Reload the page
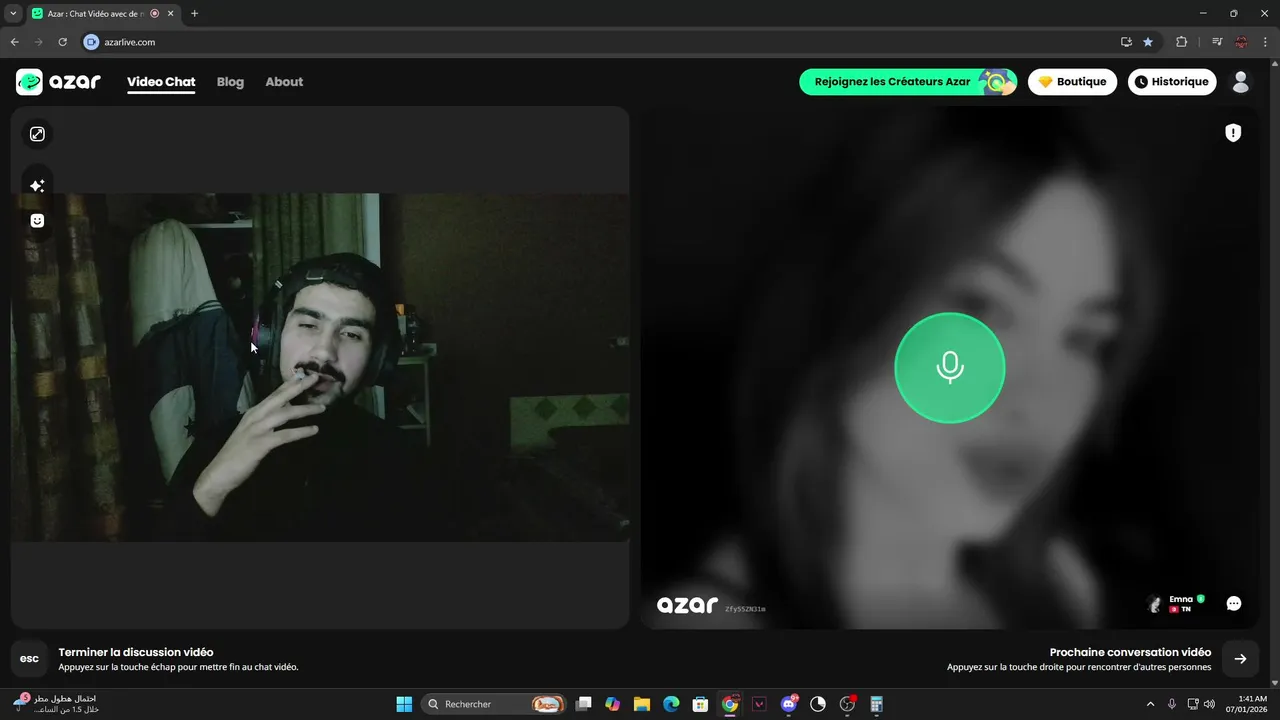The width and height of the screenshot is (1280, 720). coord(62,42)
